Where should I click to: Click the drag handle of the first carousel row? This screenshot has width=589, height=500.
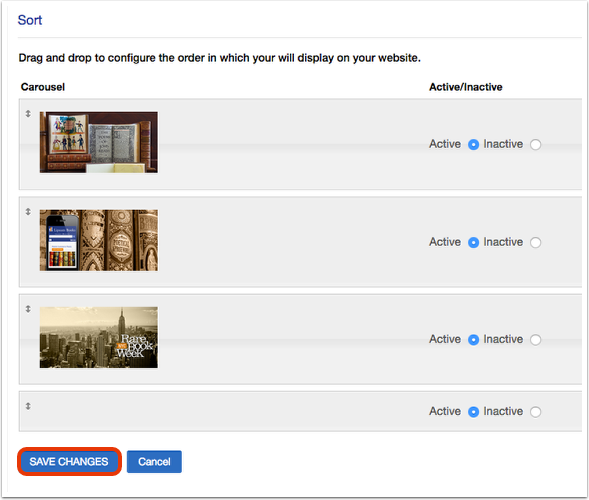[28, 113]
